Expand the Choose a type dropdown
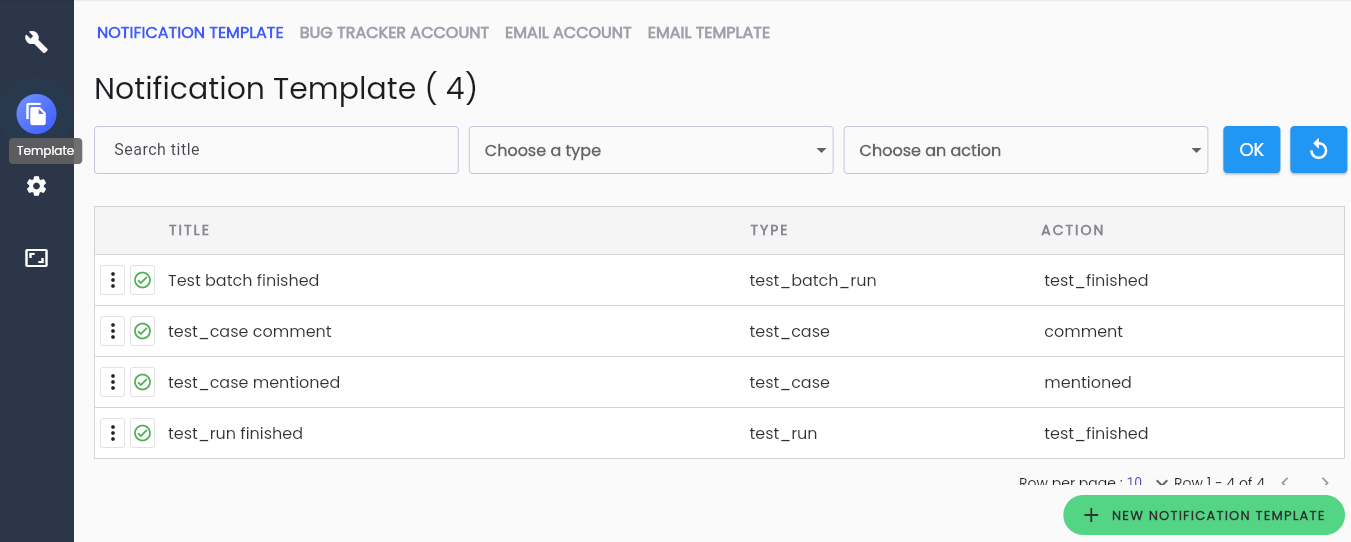The height and width of the screenshot is (542, 1351). (x=651, y=150)
